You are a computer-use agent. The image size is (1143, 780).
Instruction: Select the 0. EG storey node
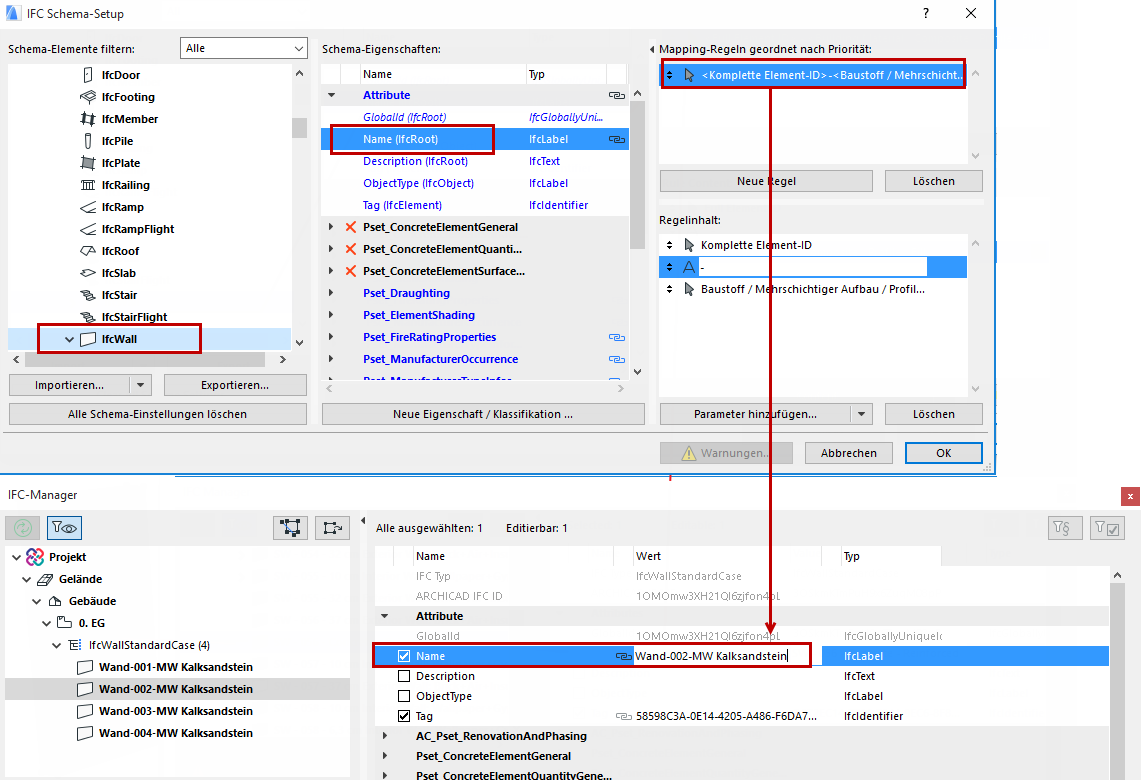click(92, 623)
